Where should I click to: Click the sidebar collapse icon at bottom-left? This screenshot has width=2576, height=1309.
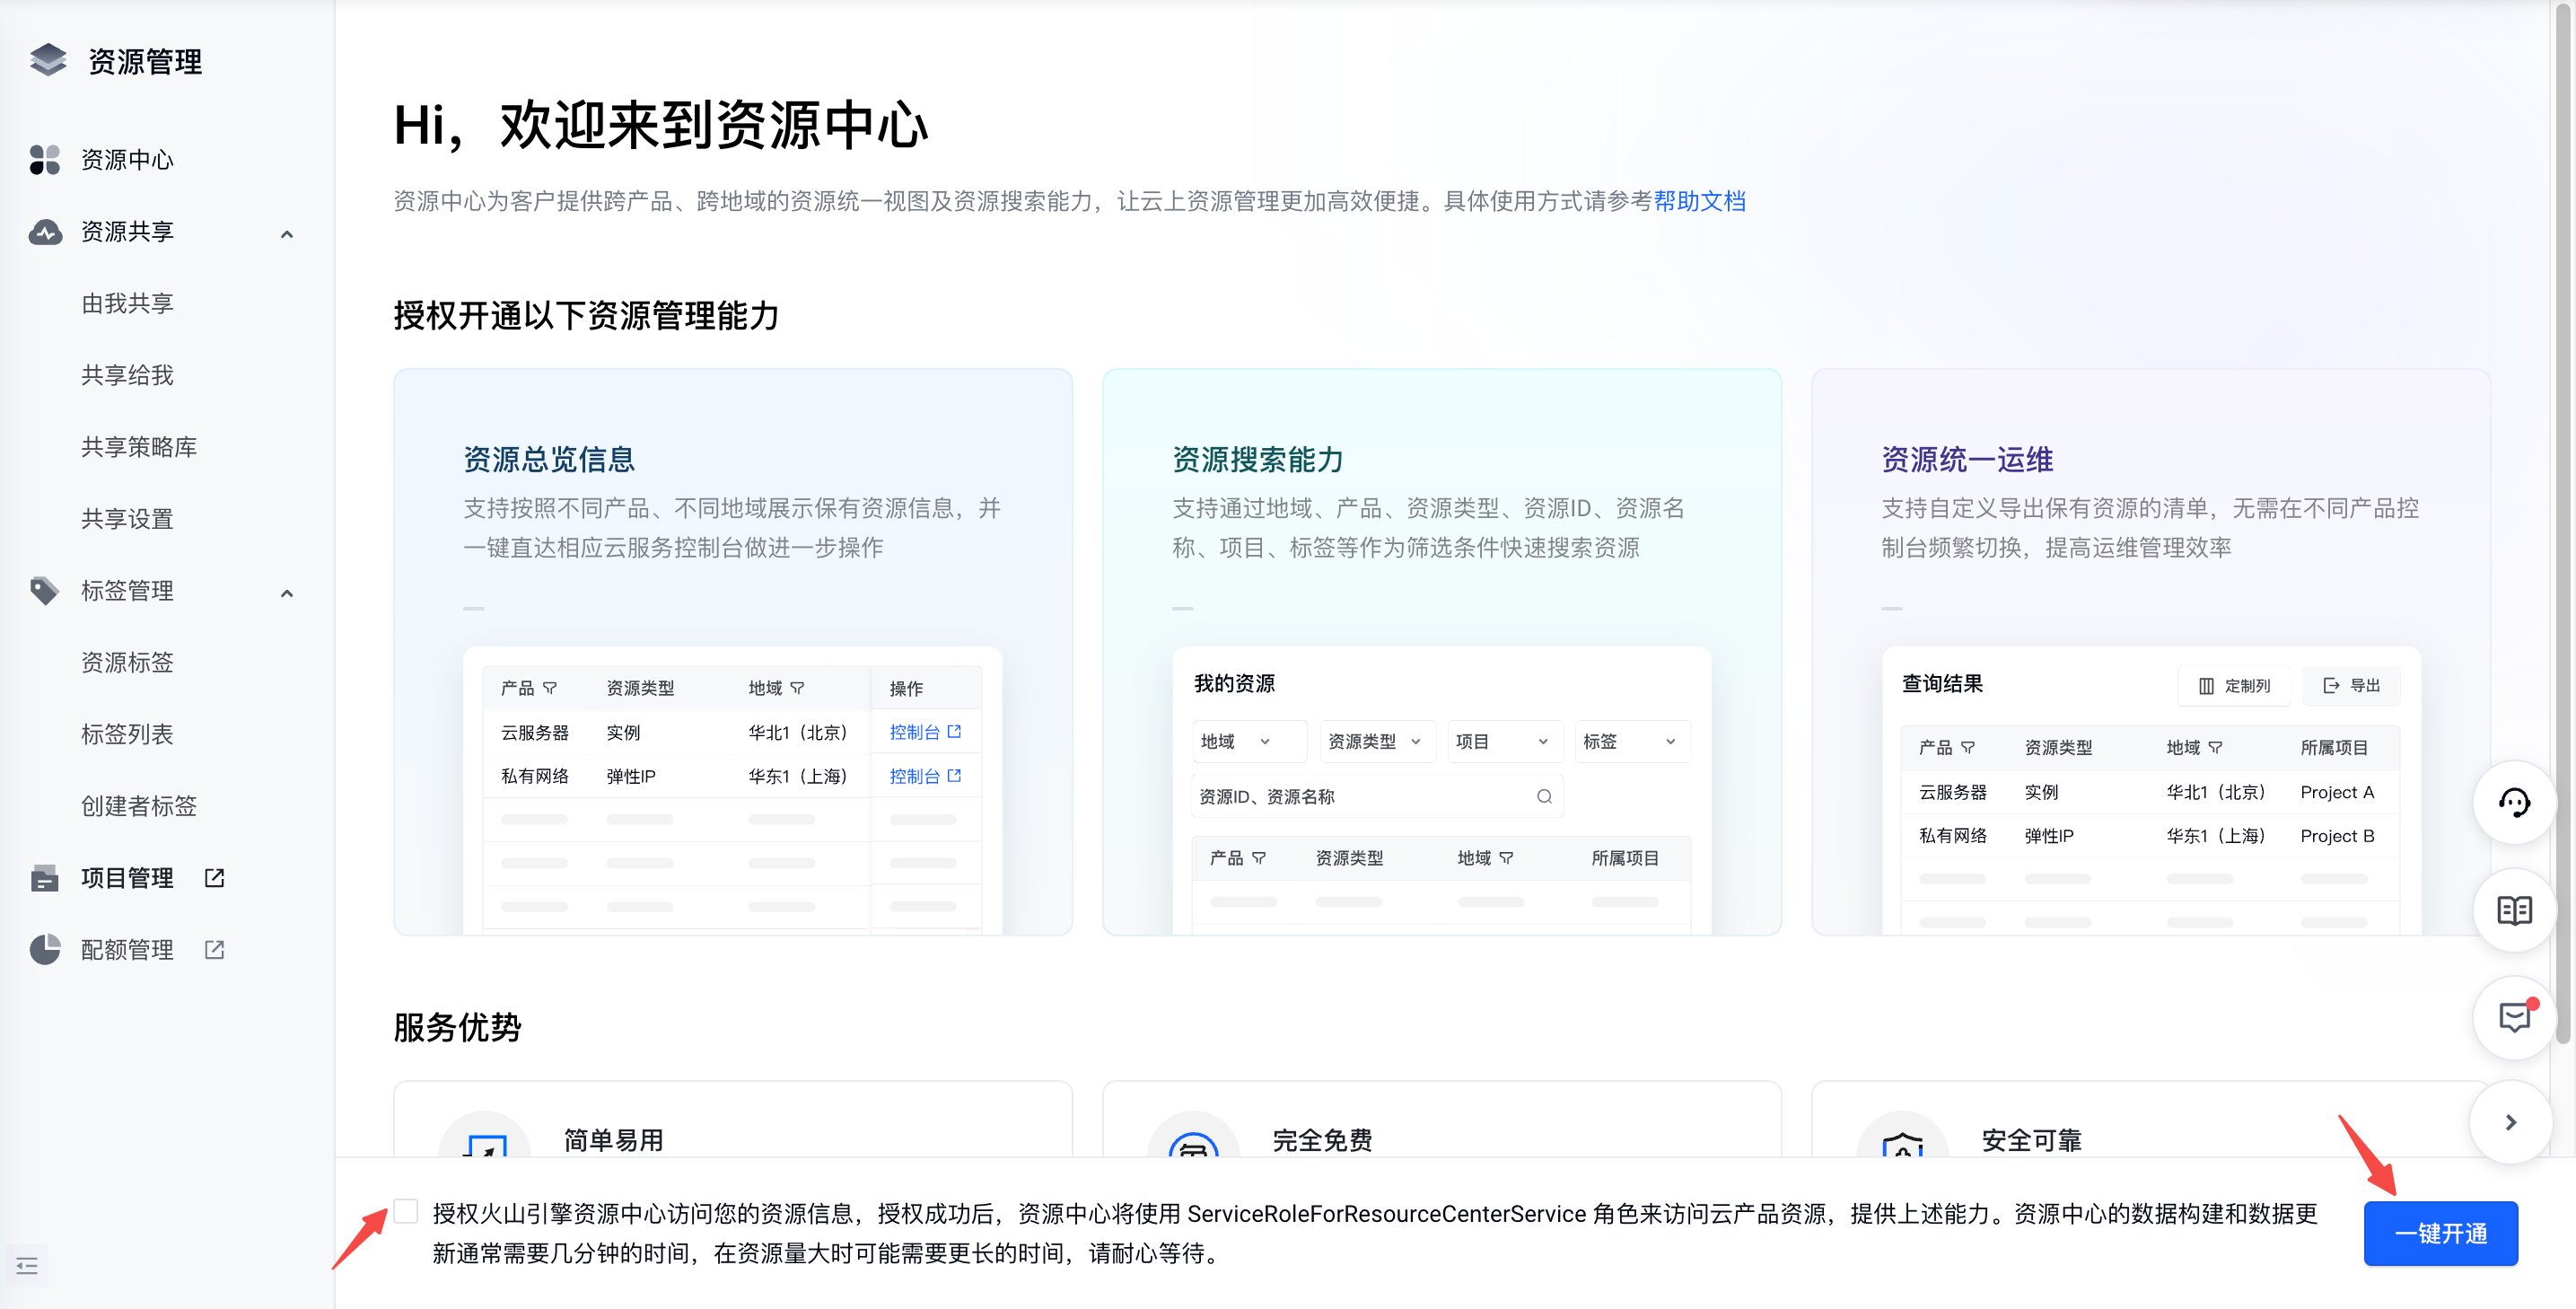click(27, 1266)
